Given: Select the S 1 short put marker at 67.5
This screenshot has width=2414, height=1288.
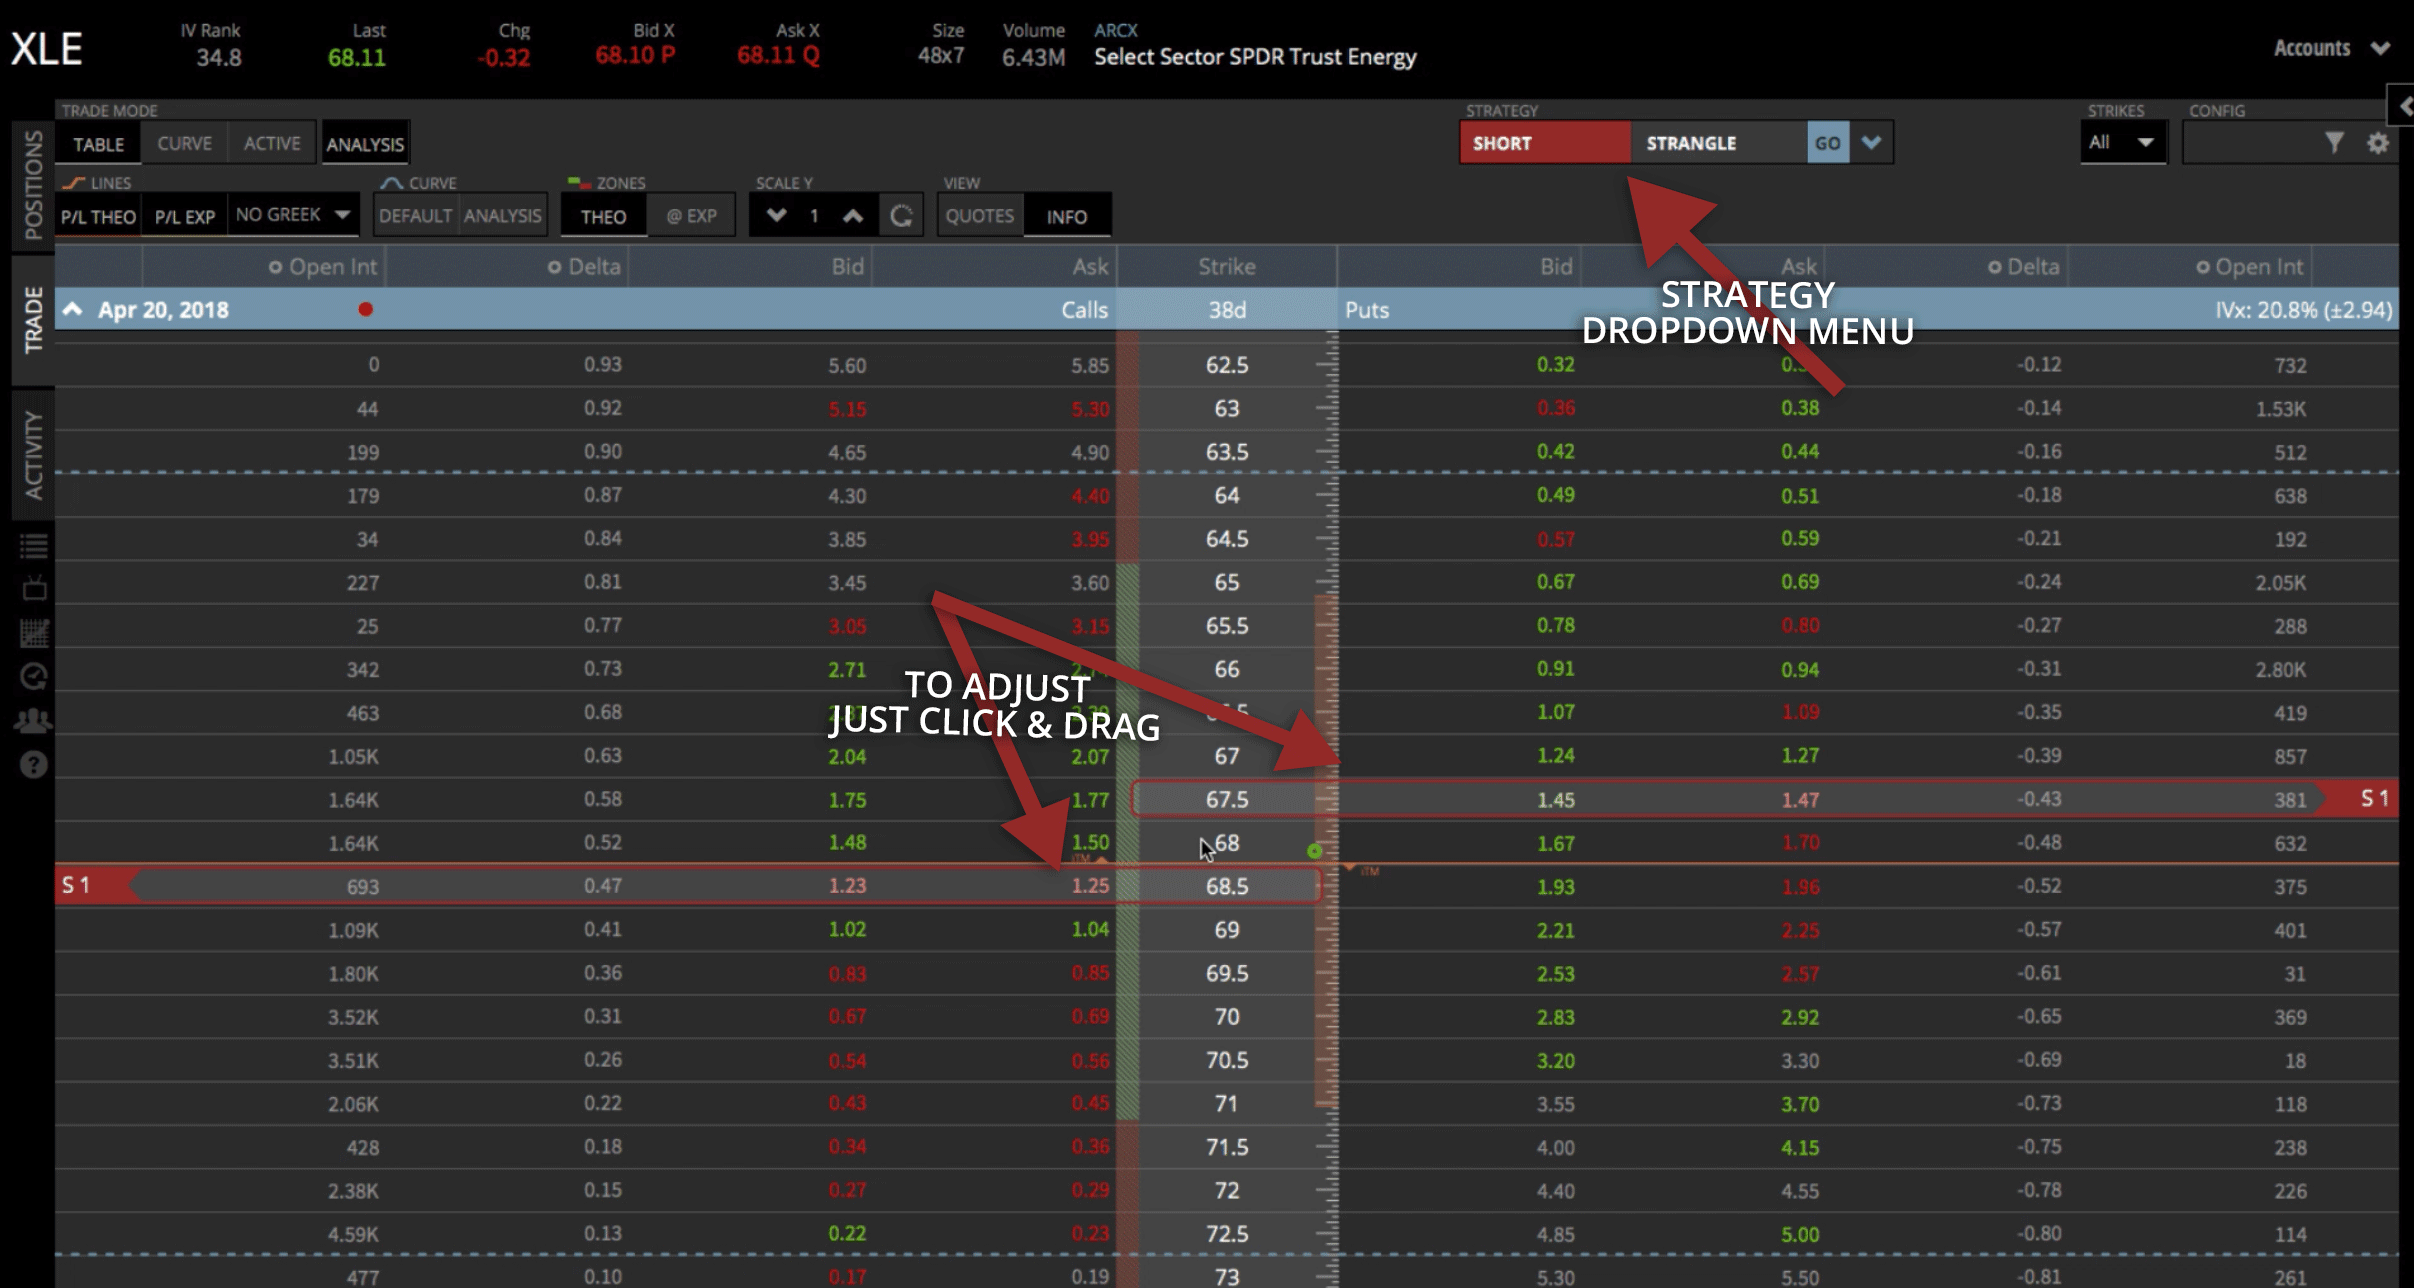Looking at the screenshot, I should 2360,799.
